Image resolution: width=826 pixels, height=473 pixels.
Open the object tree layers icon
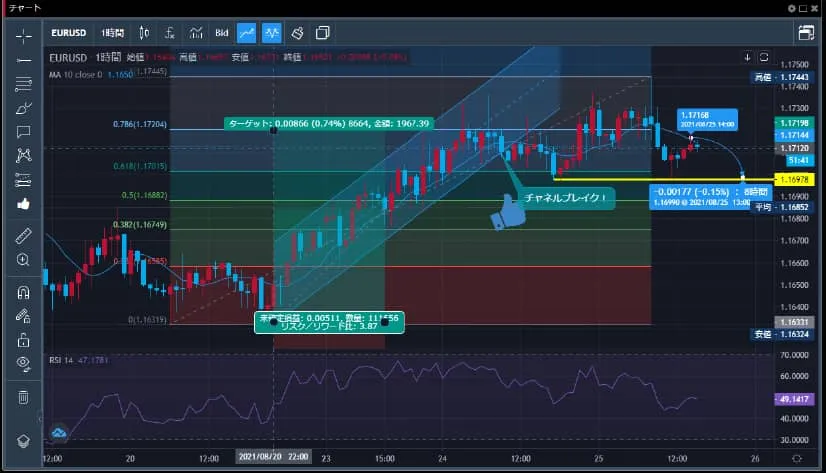pyautogui.click(x=23, y=440)
